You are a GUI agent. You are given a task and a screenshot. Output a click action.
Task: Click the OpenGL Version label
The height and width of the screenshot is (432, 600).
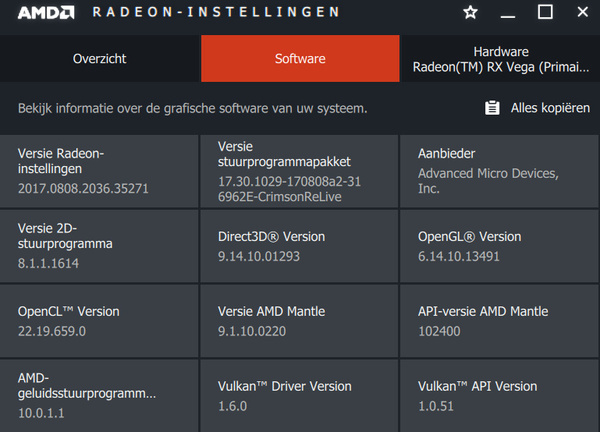click(470, 236)
